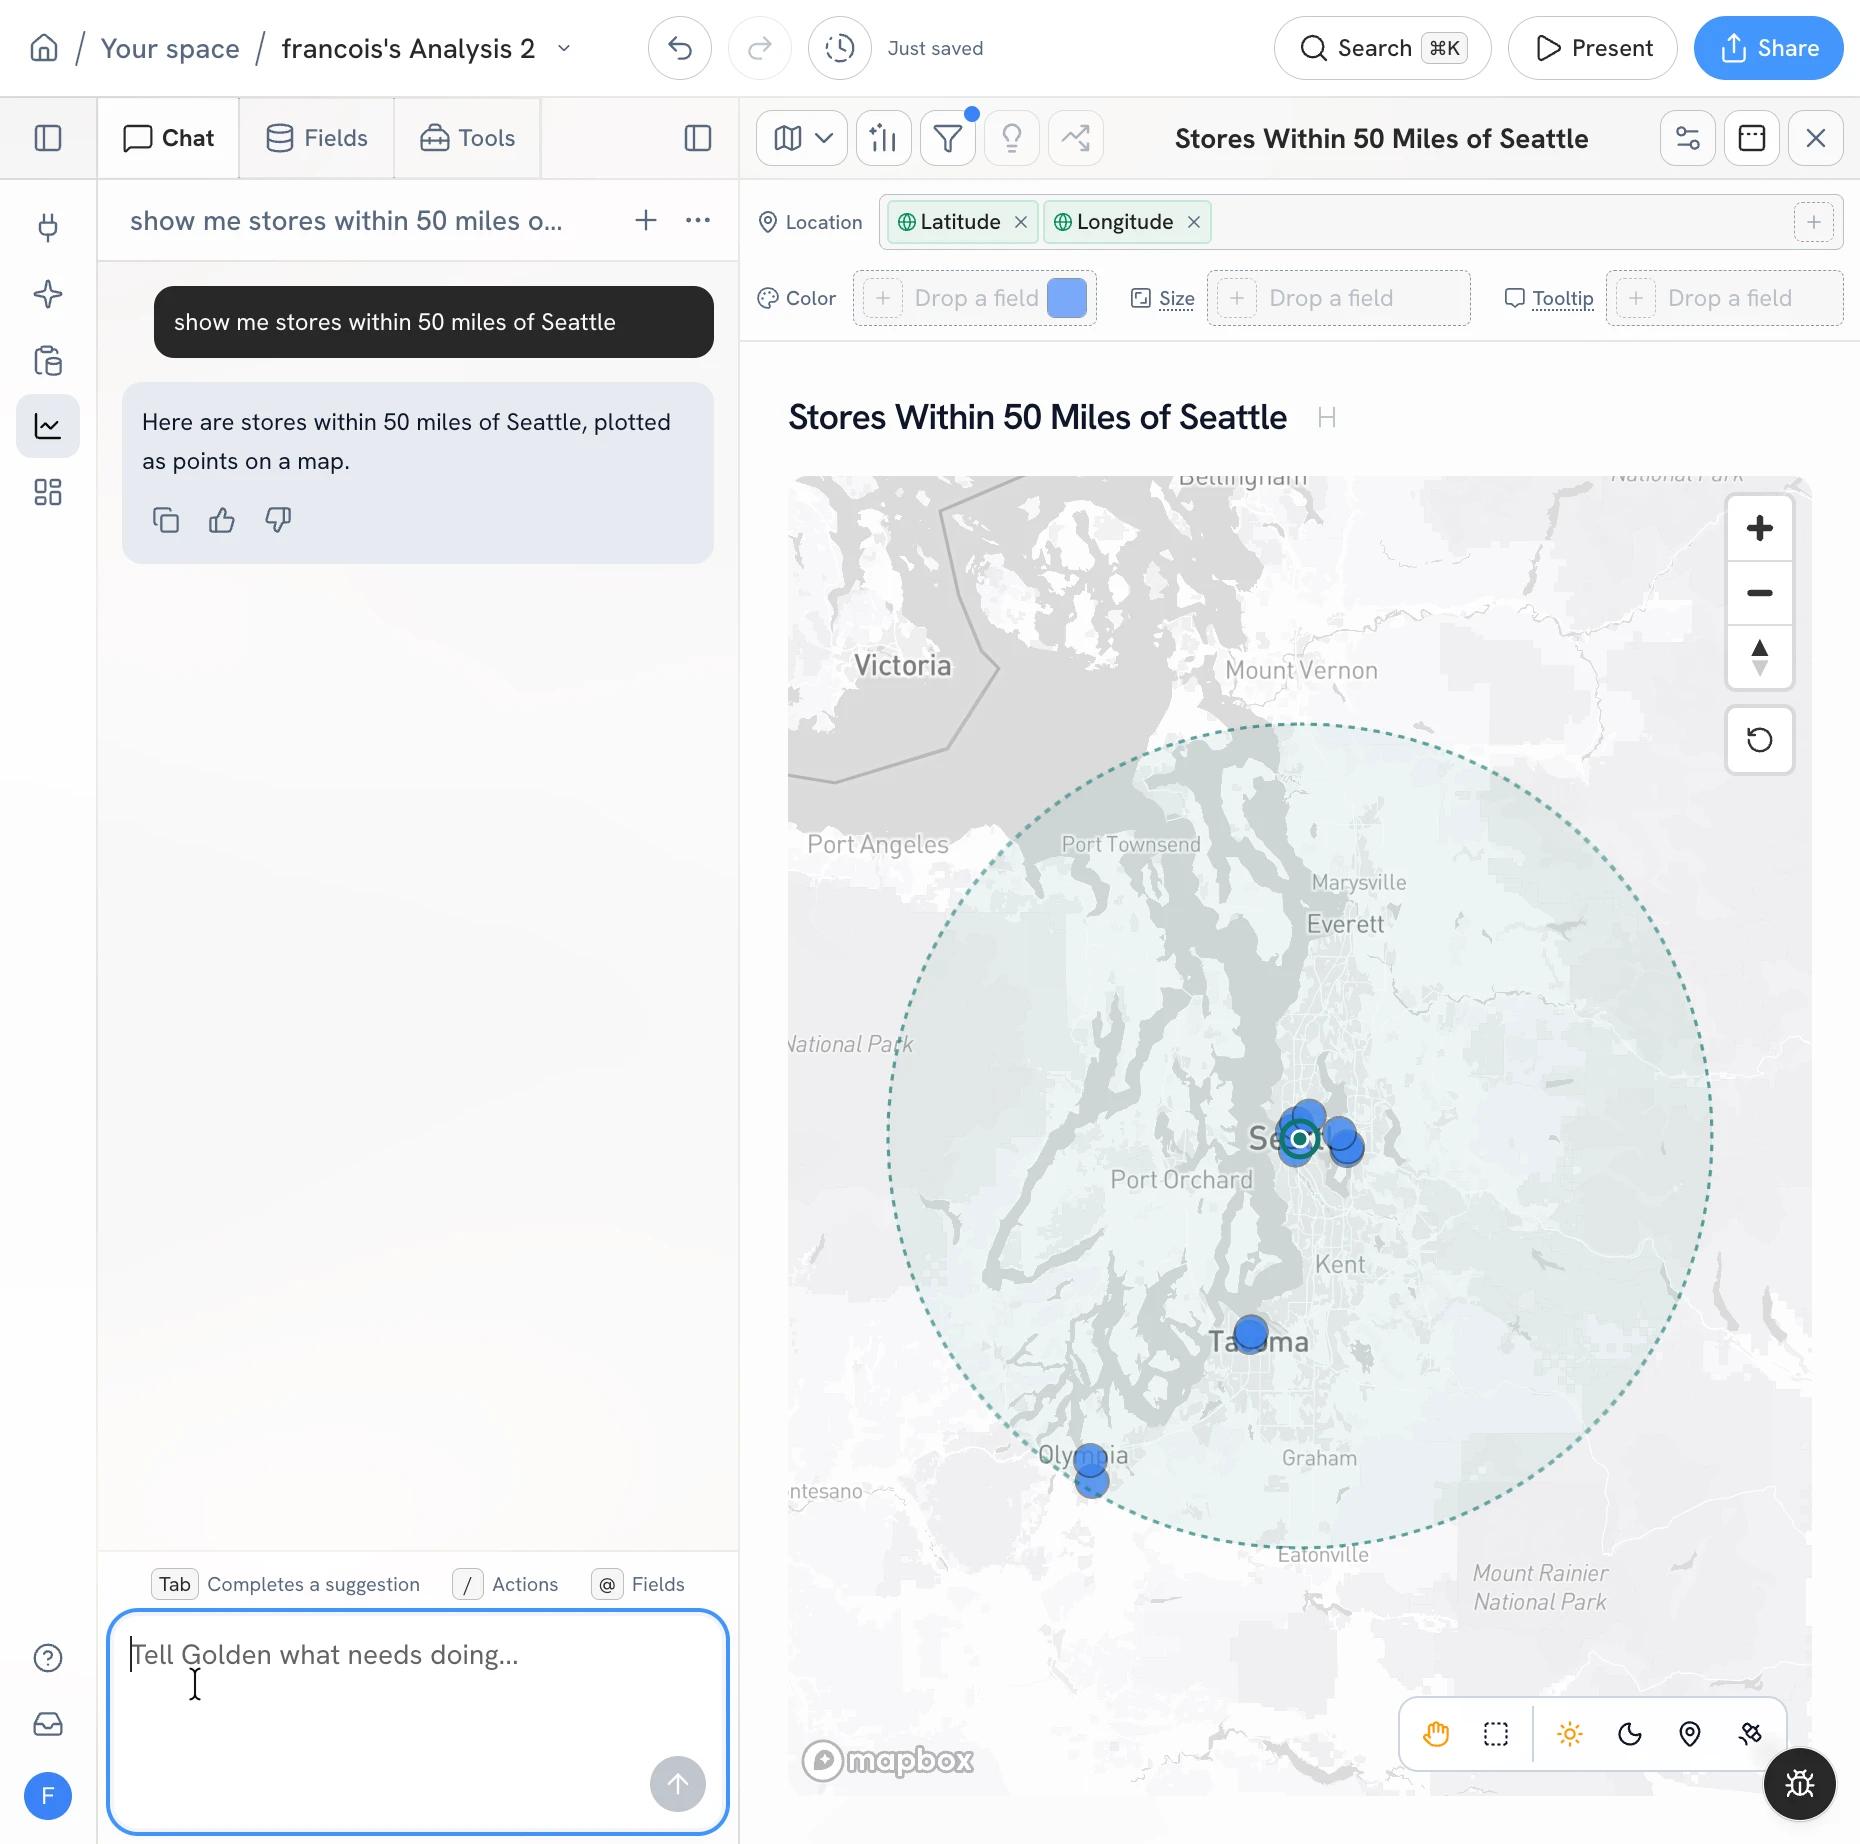Screen dimensions: 1860x1844
Task: Redo the last change
Action: tap(760, 48)
